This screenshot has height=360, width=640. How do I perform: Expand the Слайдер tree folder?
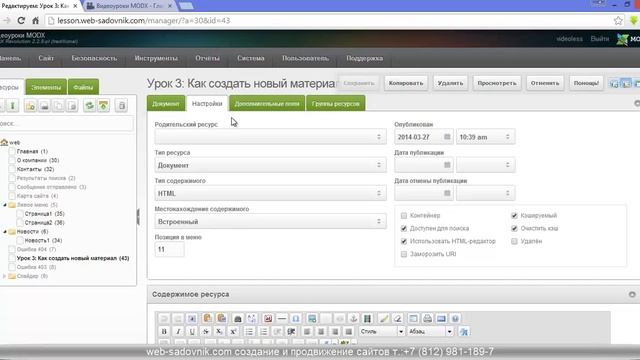point(4,276)
